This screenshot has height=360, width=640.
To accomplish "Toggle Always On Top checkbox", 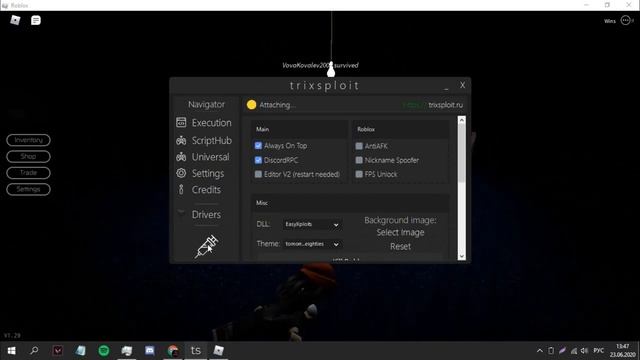I will [258, 146].
